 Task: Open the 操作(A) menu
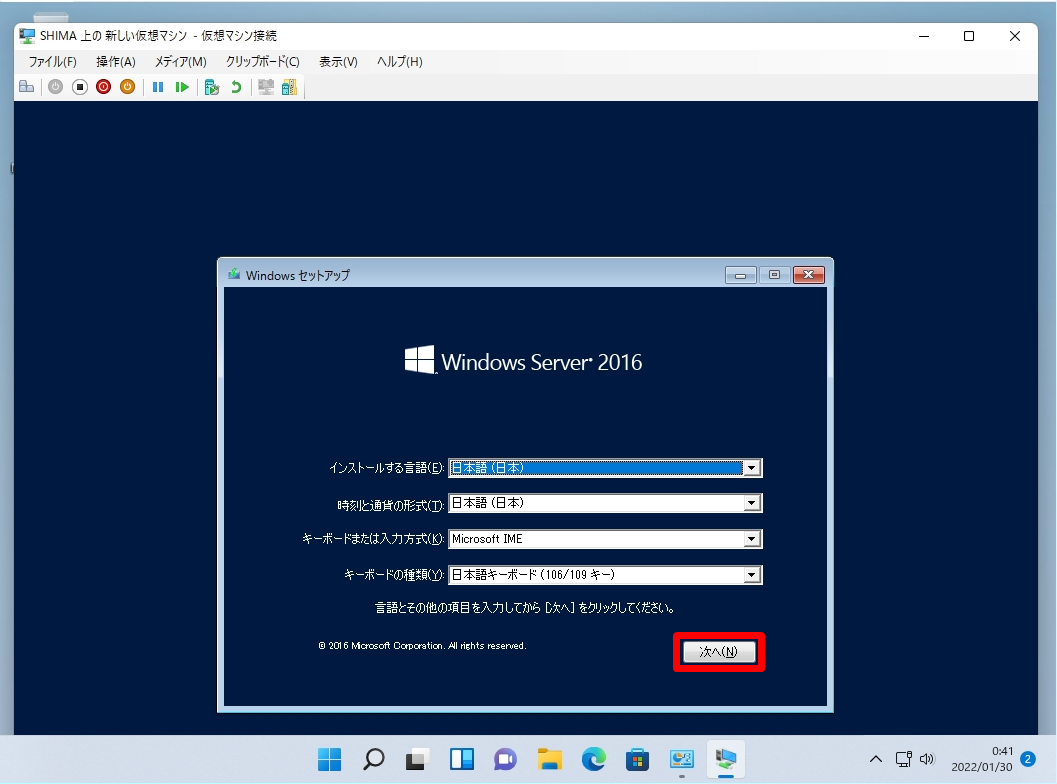point(116,61)
